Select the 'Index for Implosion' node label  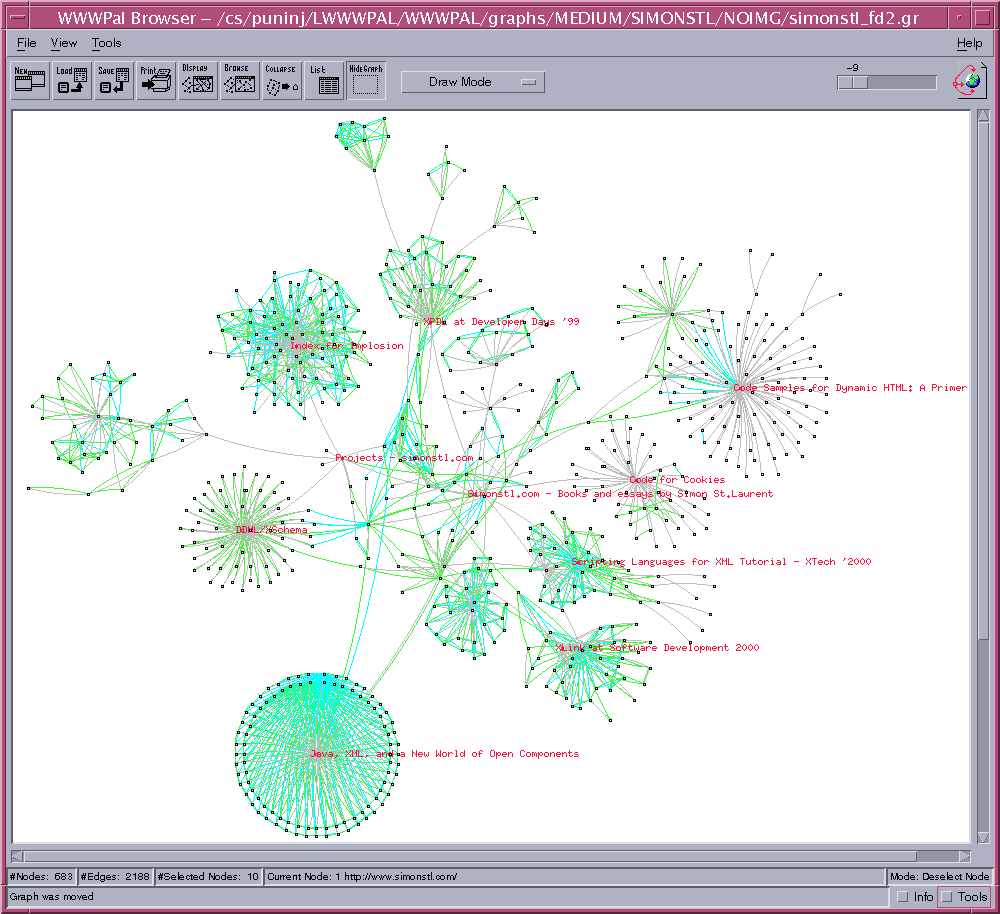coord(346,346)
